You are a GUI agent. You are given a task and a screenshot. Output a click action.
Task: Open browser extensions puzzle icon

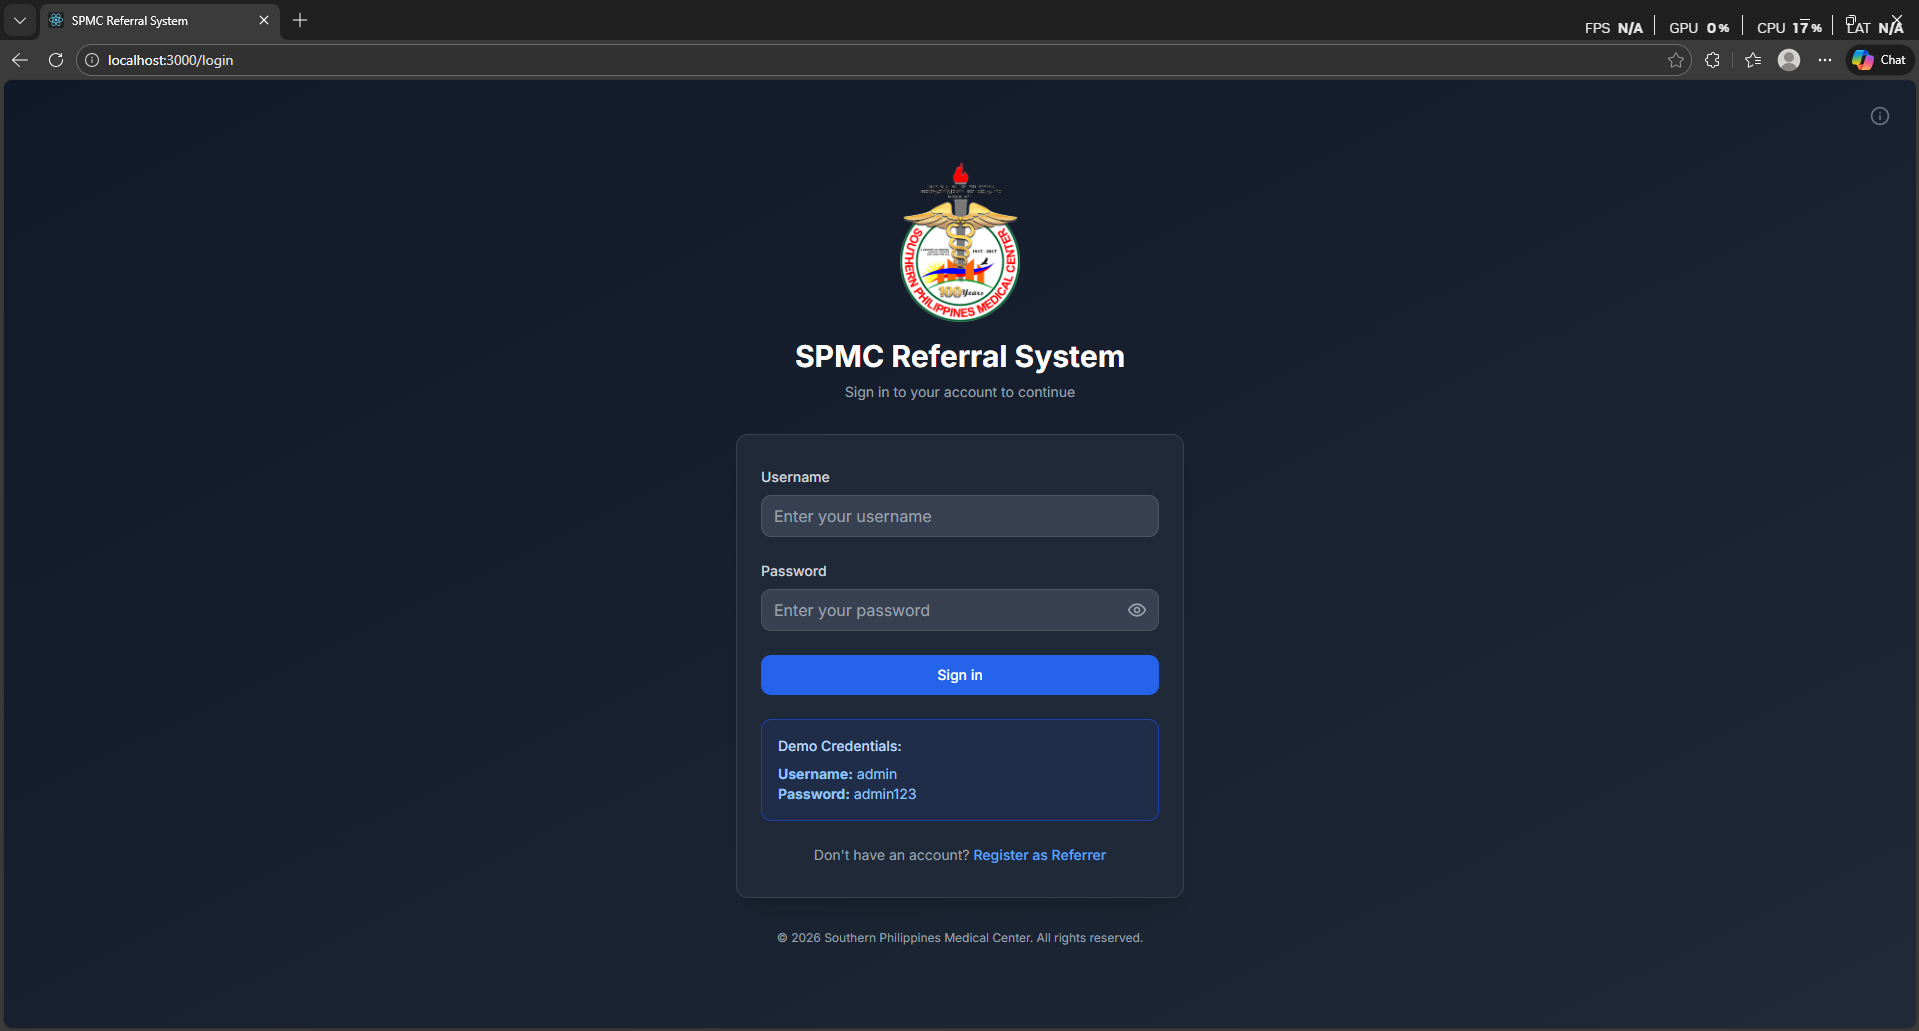tap(1712, 60)
